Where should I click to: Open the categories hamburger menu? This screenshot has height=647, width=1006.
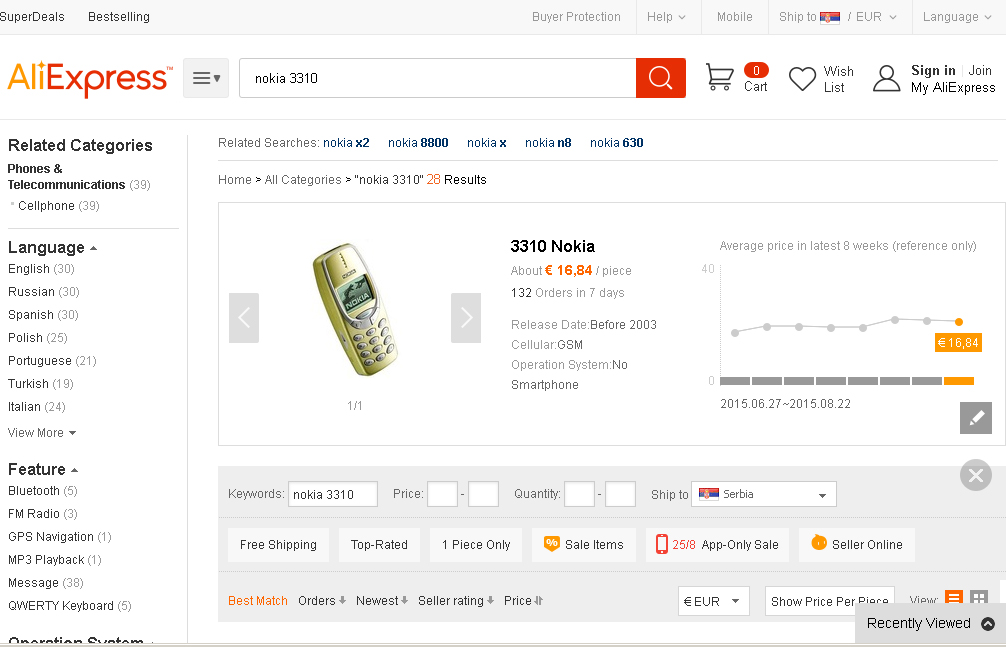pos(206,78)
